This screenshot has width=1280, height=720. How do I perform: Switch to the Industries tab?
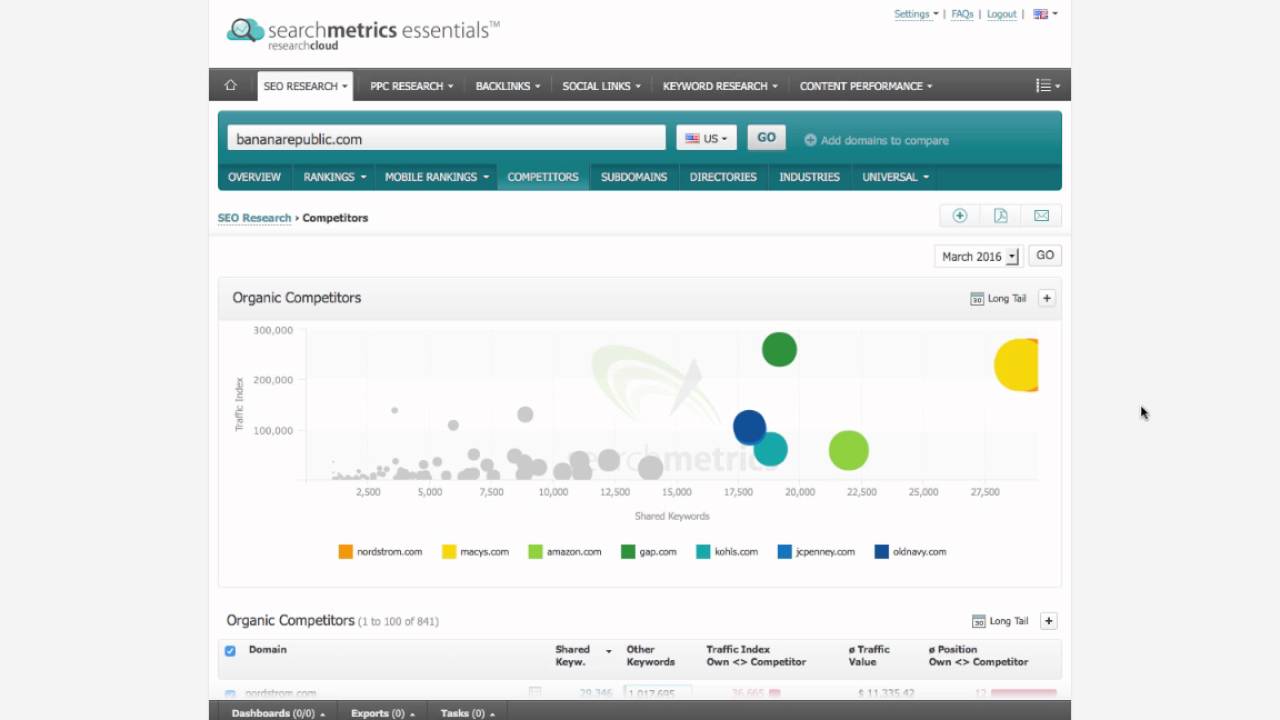click(810, 177)
